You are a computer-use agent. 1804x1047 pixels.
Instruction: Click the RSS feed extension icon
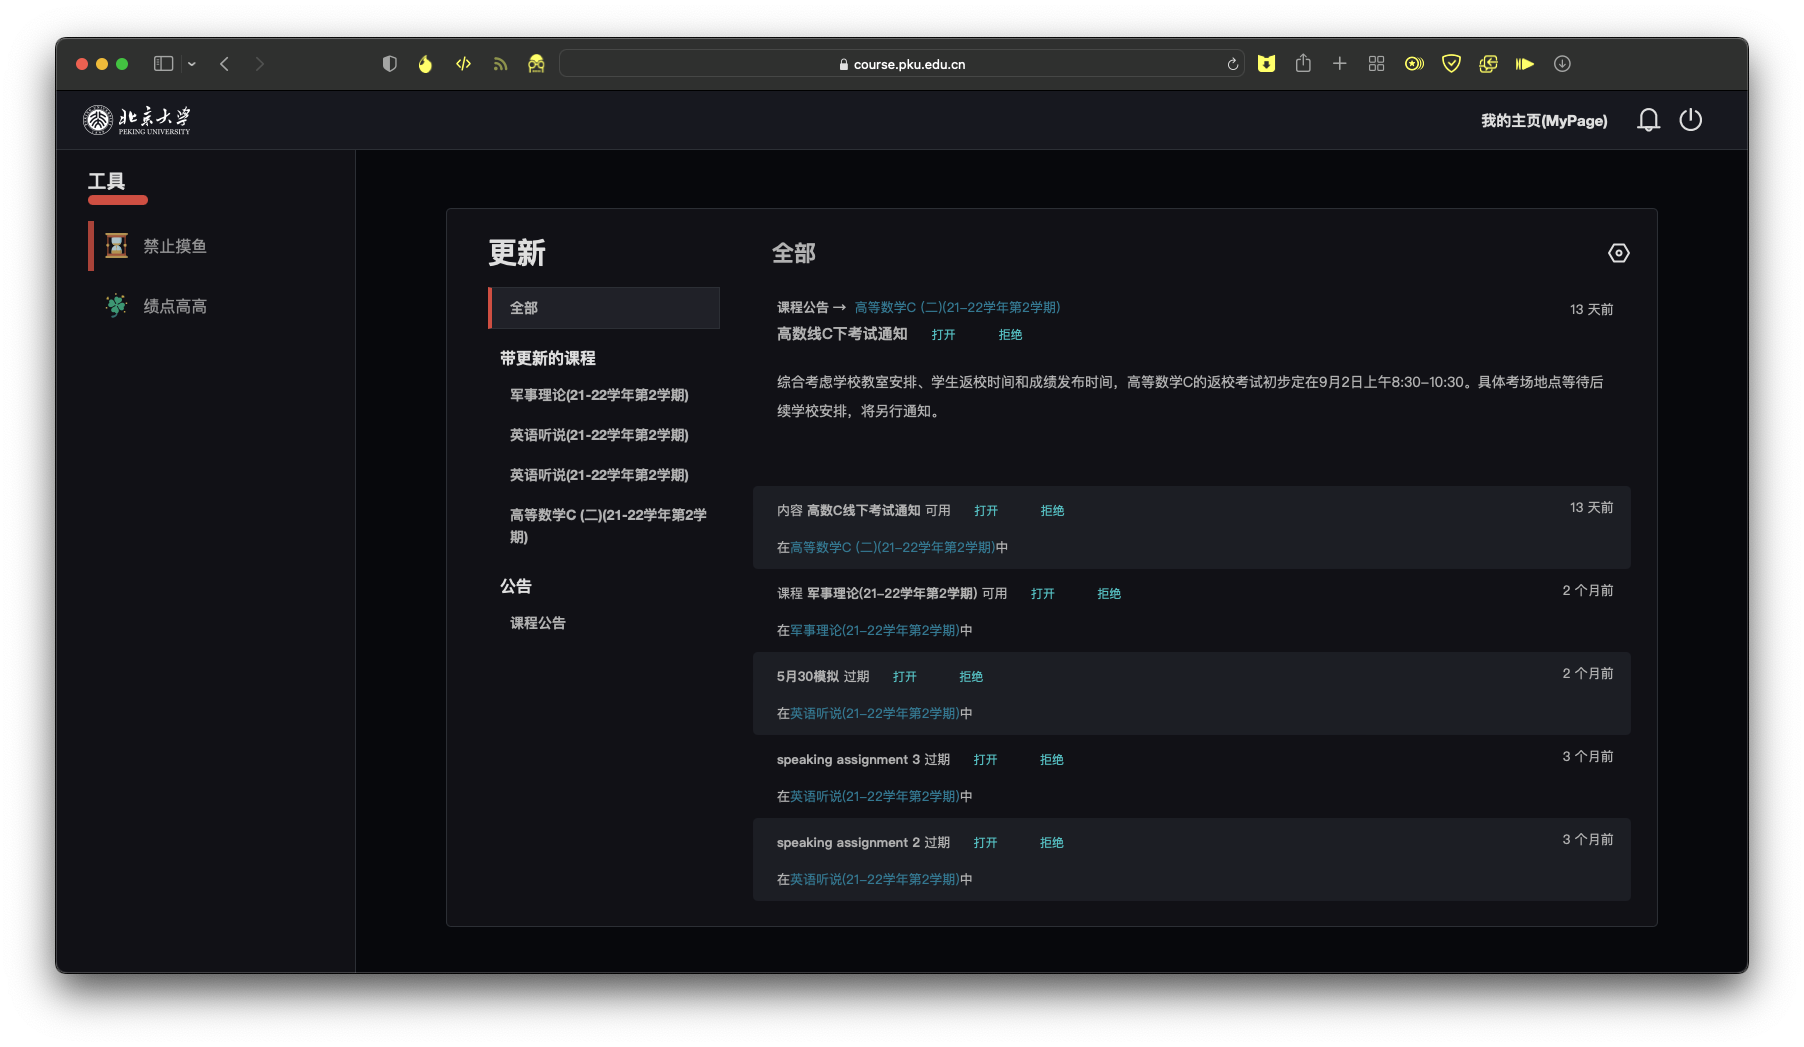500,64
